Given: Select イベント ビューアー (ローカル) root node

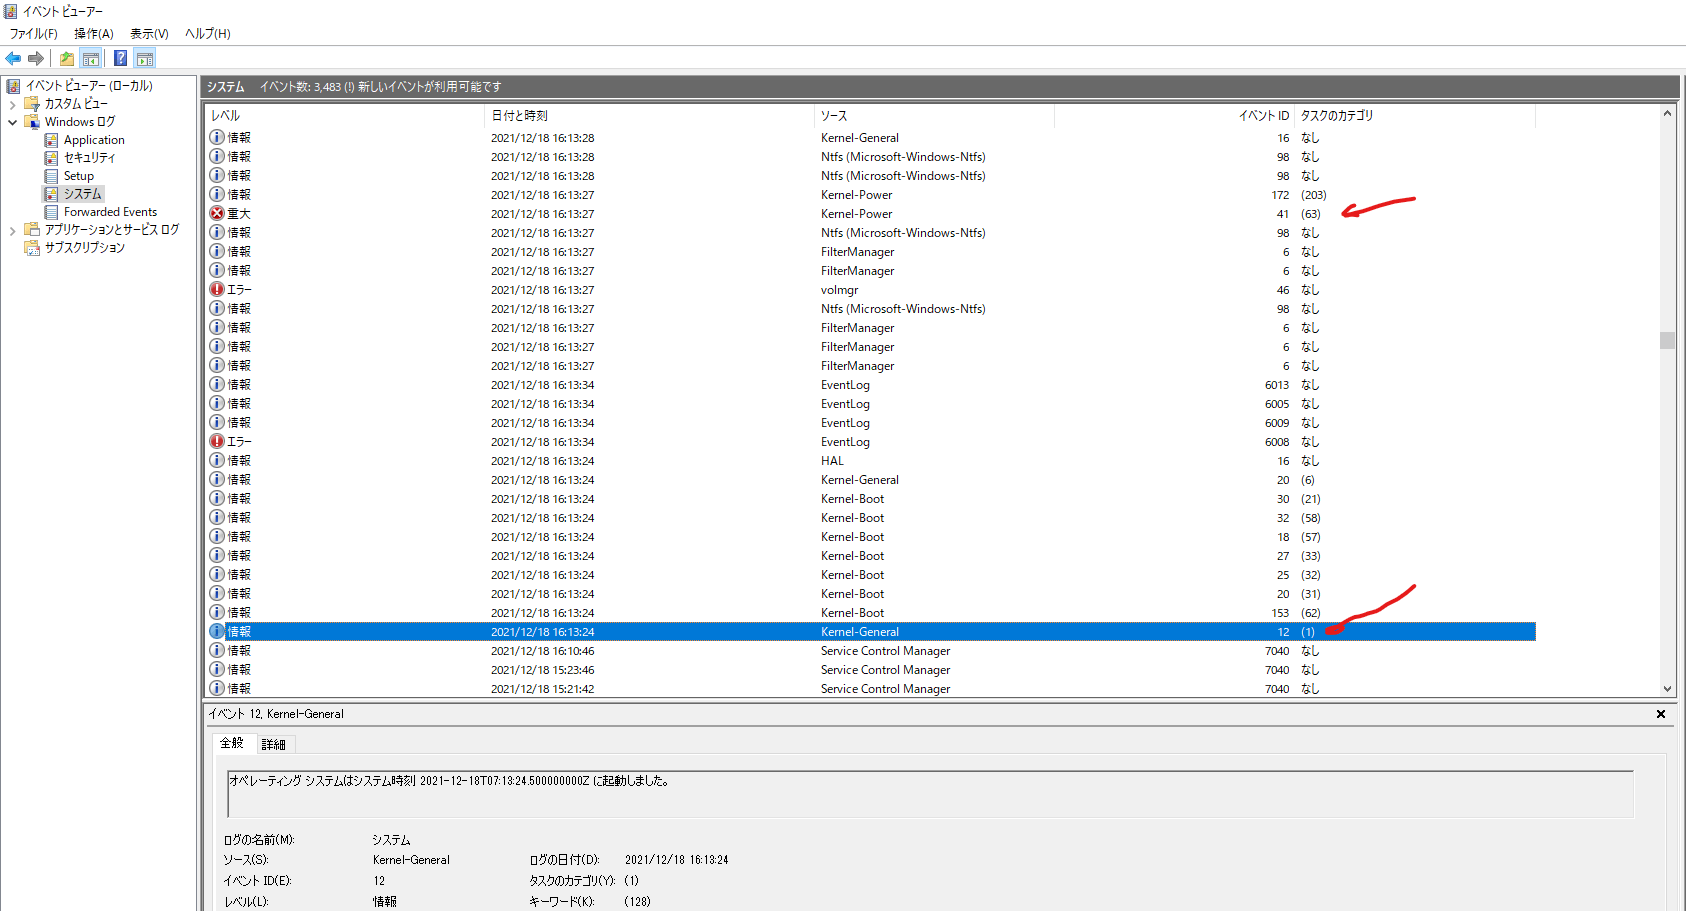Looking at the screenshot, I should click(89, 86).
